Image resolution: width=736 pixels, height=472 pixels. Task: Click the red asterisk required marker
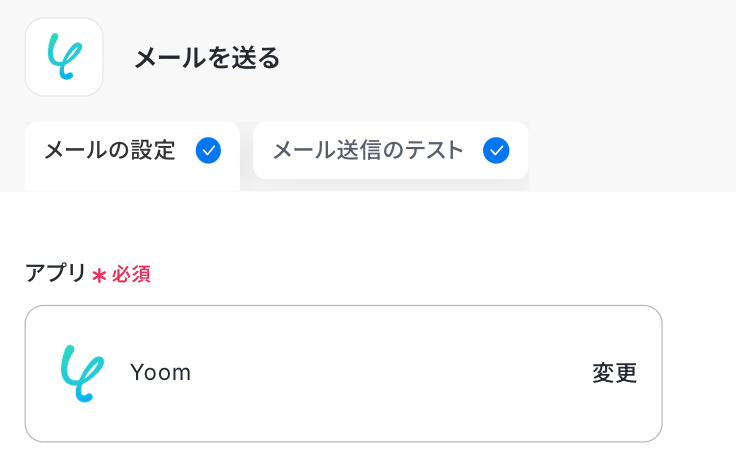(x=99, y=275)
